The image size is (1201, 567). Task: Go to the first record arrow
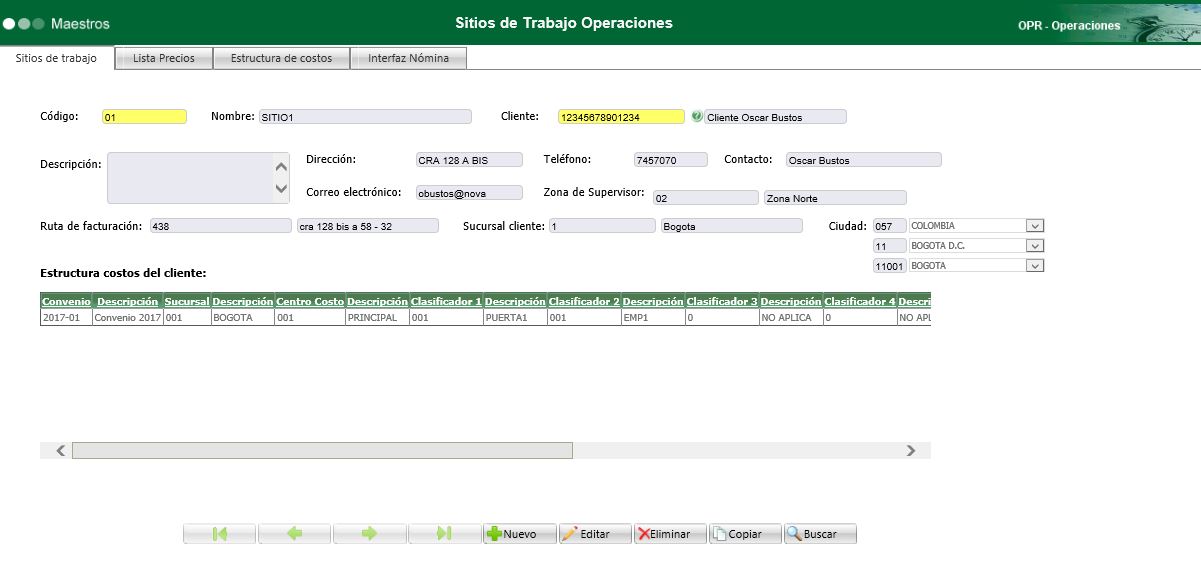click(x=220, y=534)
